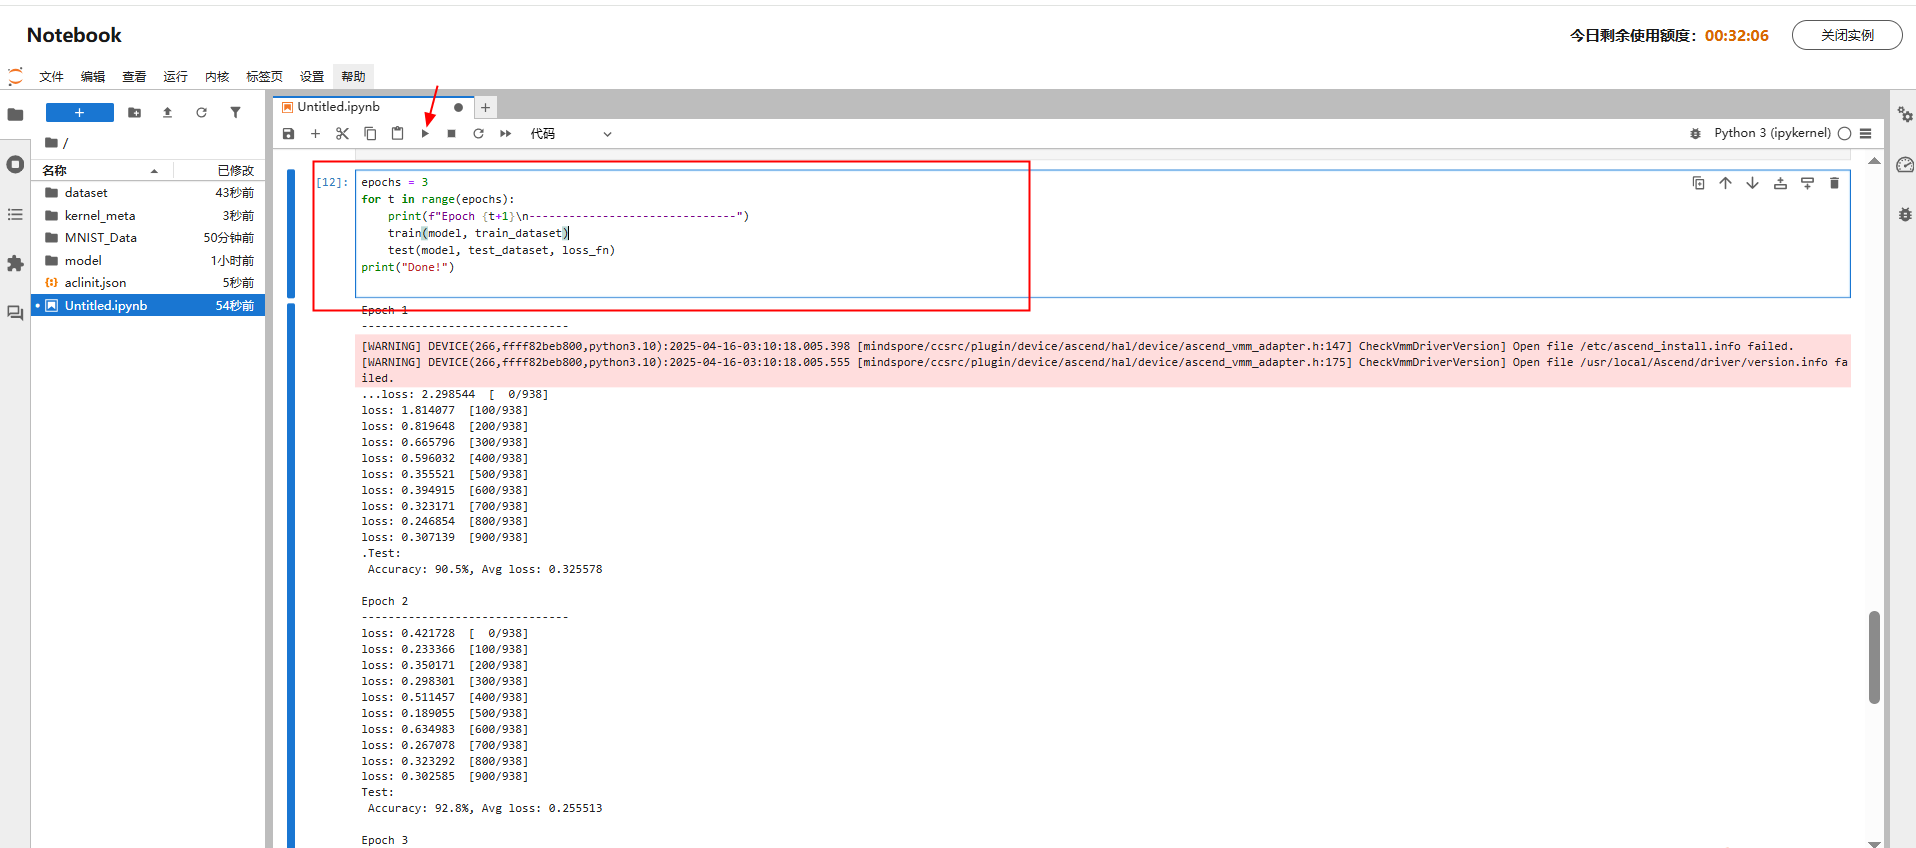Open the 标签页 menu
The height and width of the screenshot is (848, 1916).
coord(264,76)
